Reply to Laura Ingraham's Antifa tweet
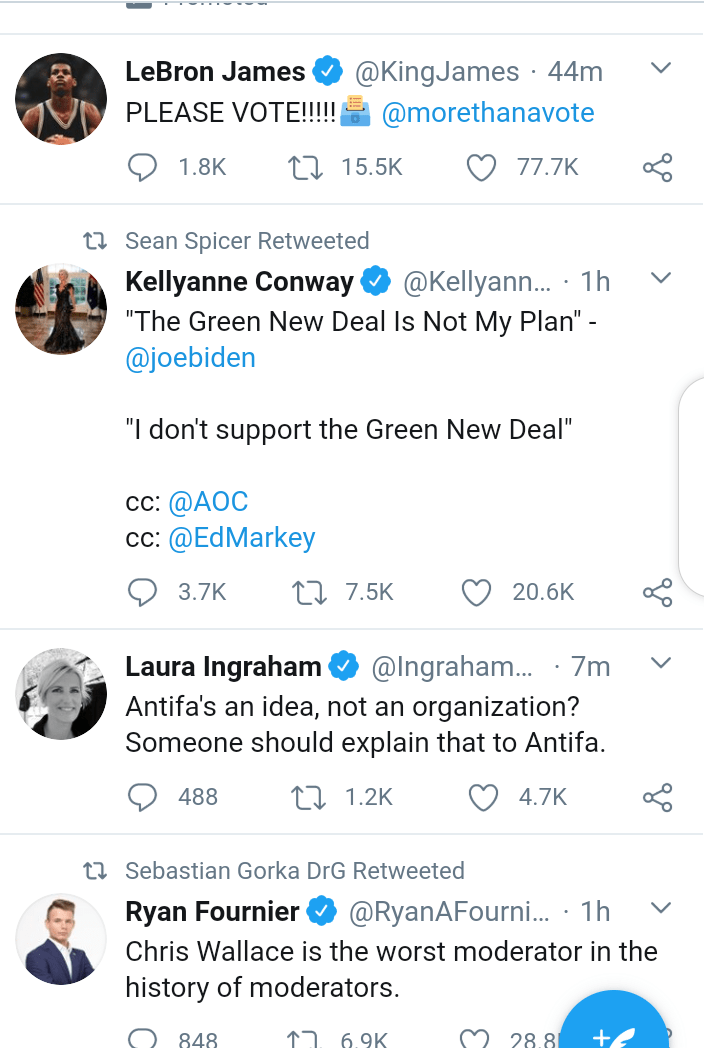The image size is (704, 1048). (142, 797)
